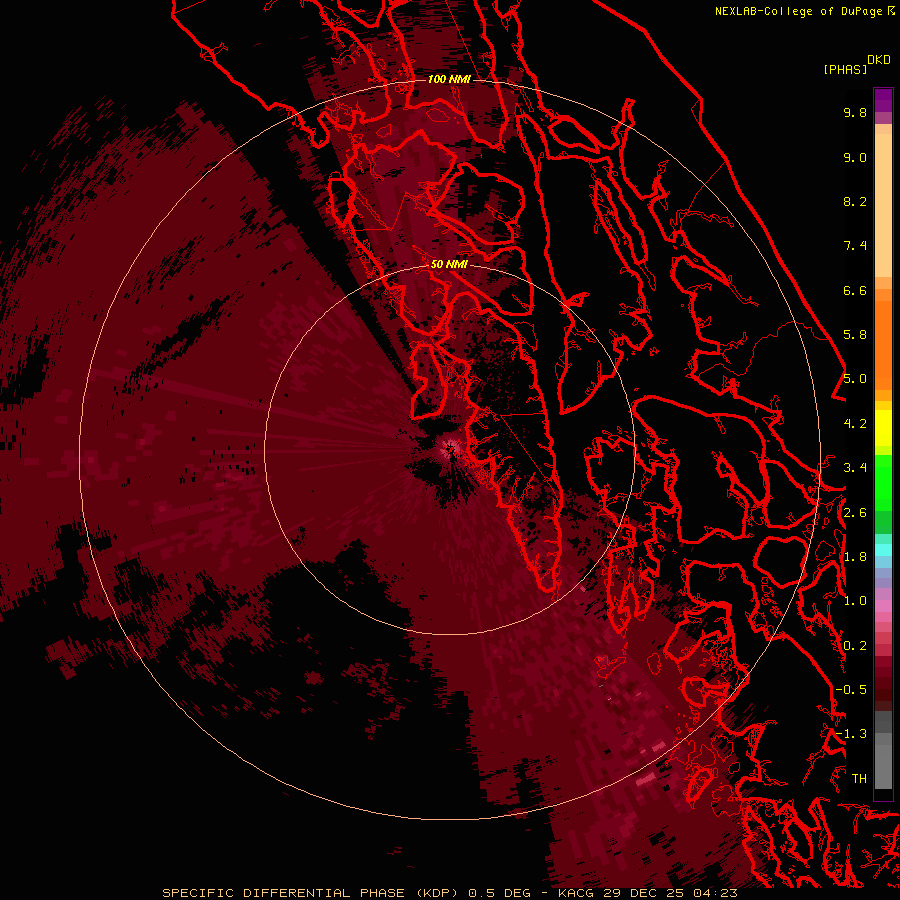
Task: Click the 04:23 timestamp
Action: (715, 893)
